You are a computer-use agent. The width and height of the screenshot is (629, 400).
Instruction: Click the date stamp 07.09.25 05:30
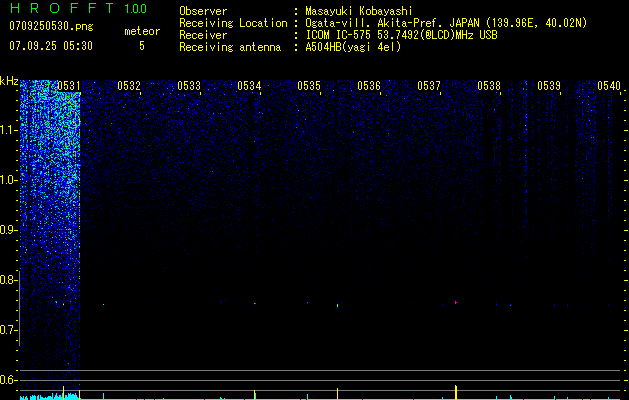[51, 46]
